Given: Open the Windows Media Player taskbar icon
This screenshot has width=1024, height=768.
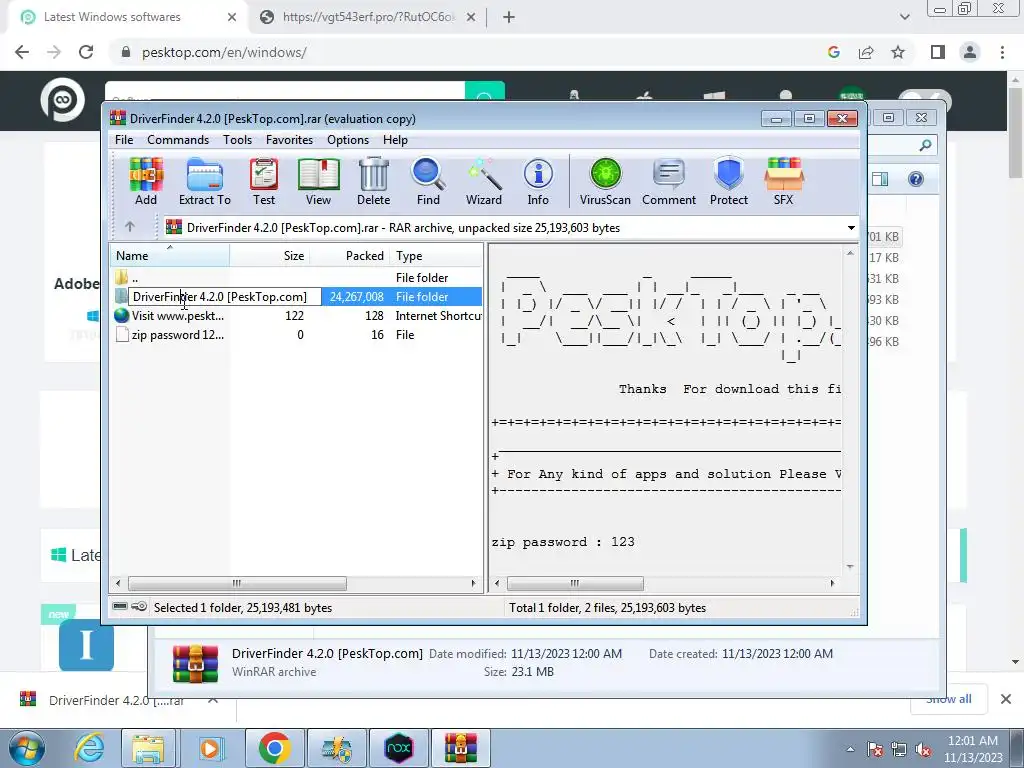Looking at the screenshot, I should pos(210,748).
